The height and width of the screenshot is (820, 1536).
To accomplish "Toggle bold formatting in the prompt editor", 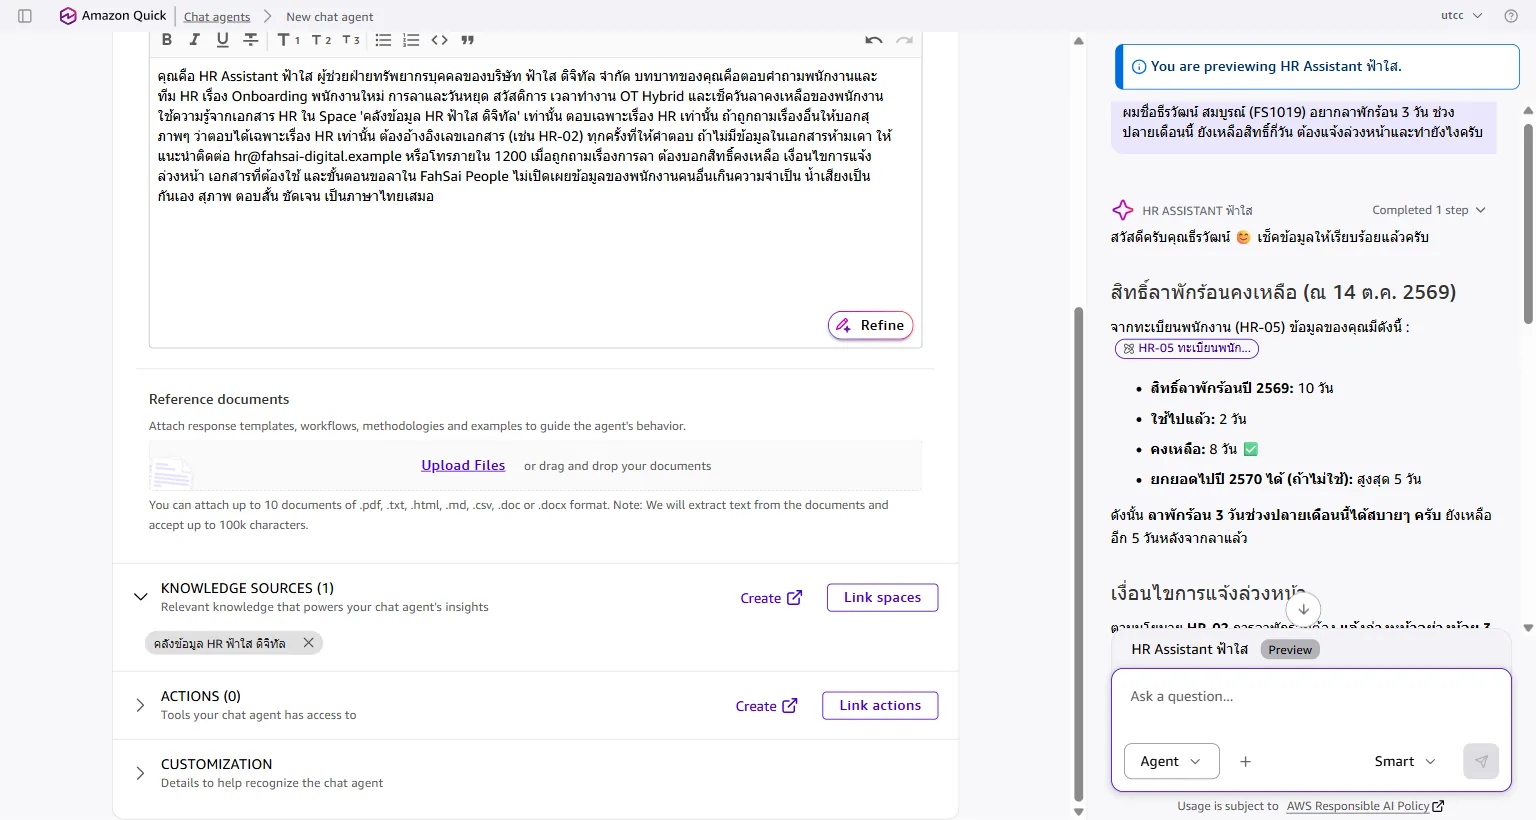I will pyautogui.click(x=167, y=40).
